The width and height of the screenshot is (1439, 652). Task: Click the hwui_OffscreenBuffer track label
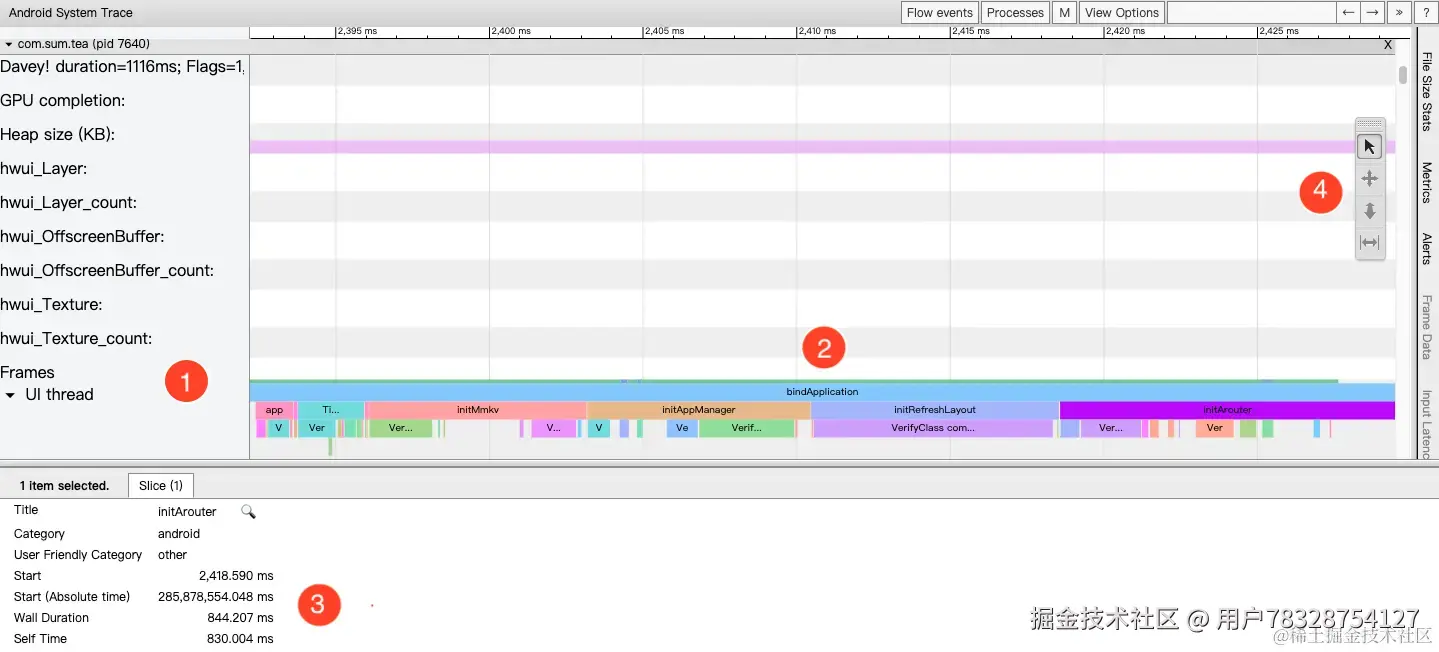click(82, 237)
